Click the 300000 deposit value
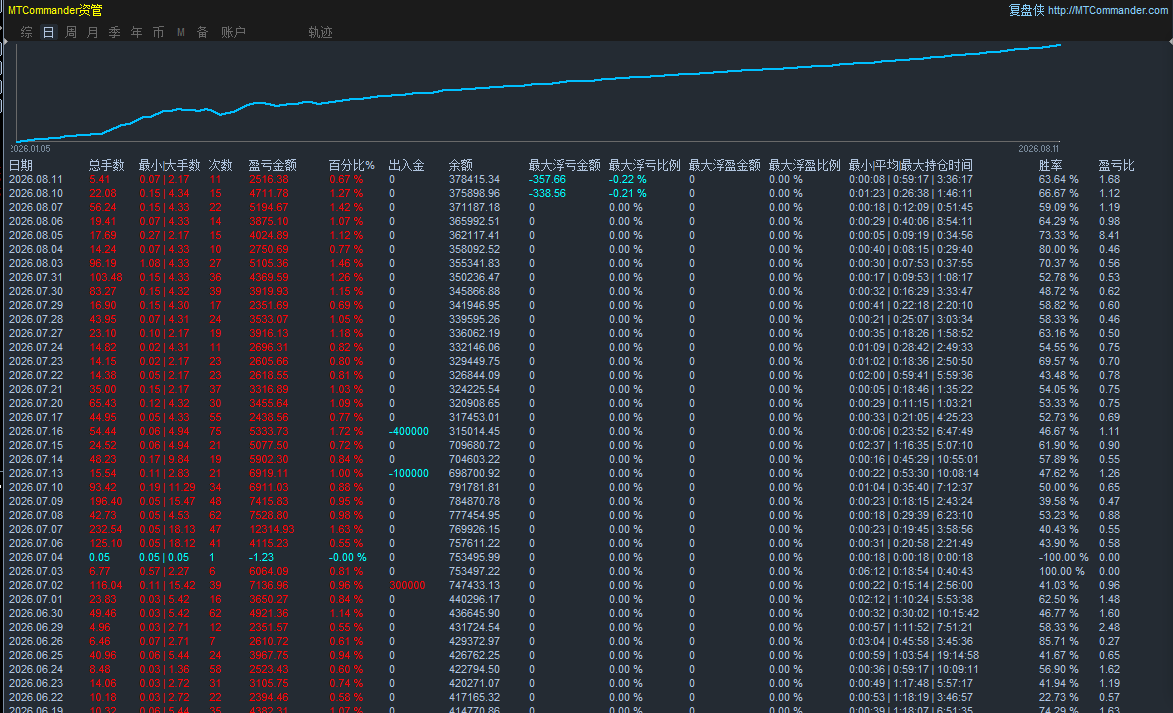 pos(407,586)
